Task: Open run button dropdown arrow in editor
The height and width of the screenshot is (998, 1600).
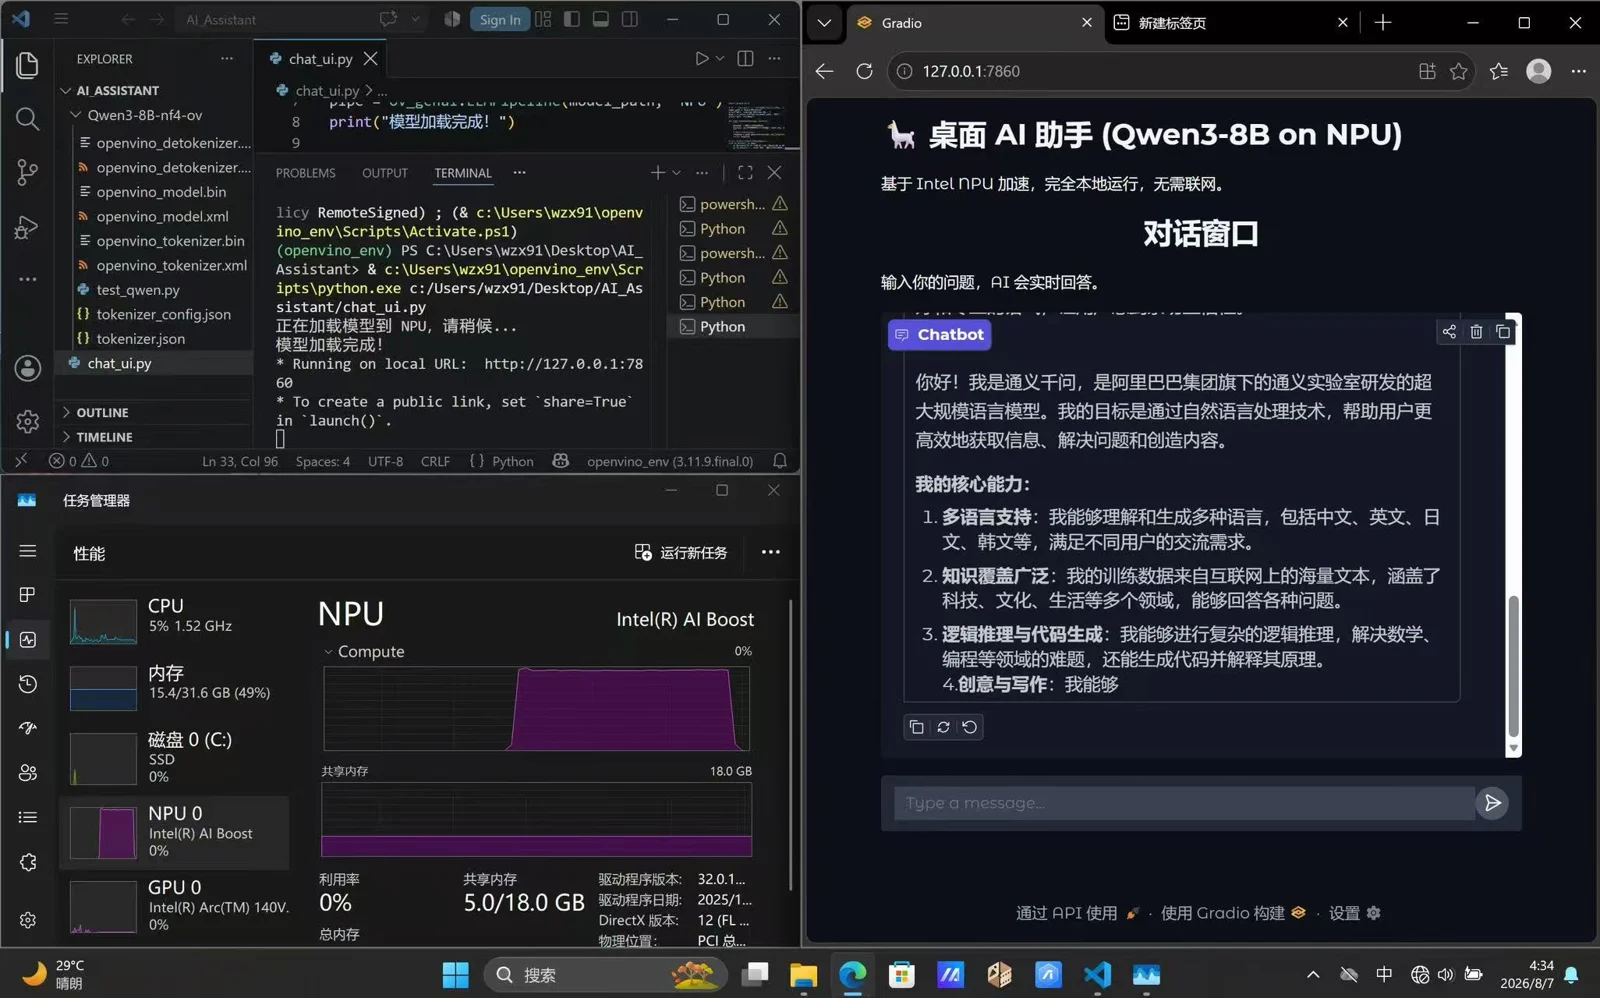Action: click(x=719, y=59)
